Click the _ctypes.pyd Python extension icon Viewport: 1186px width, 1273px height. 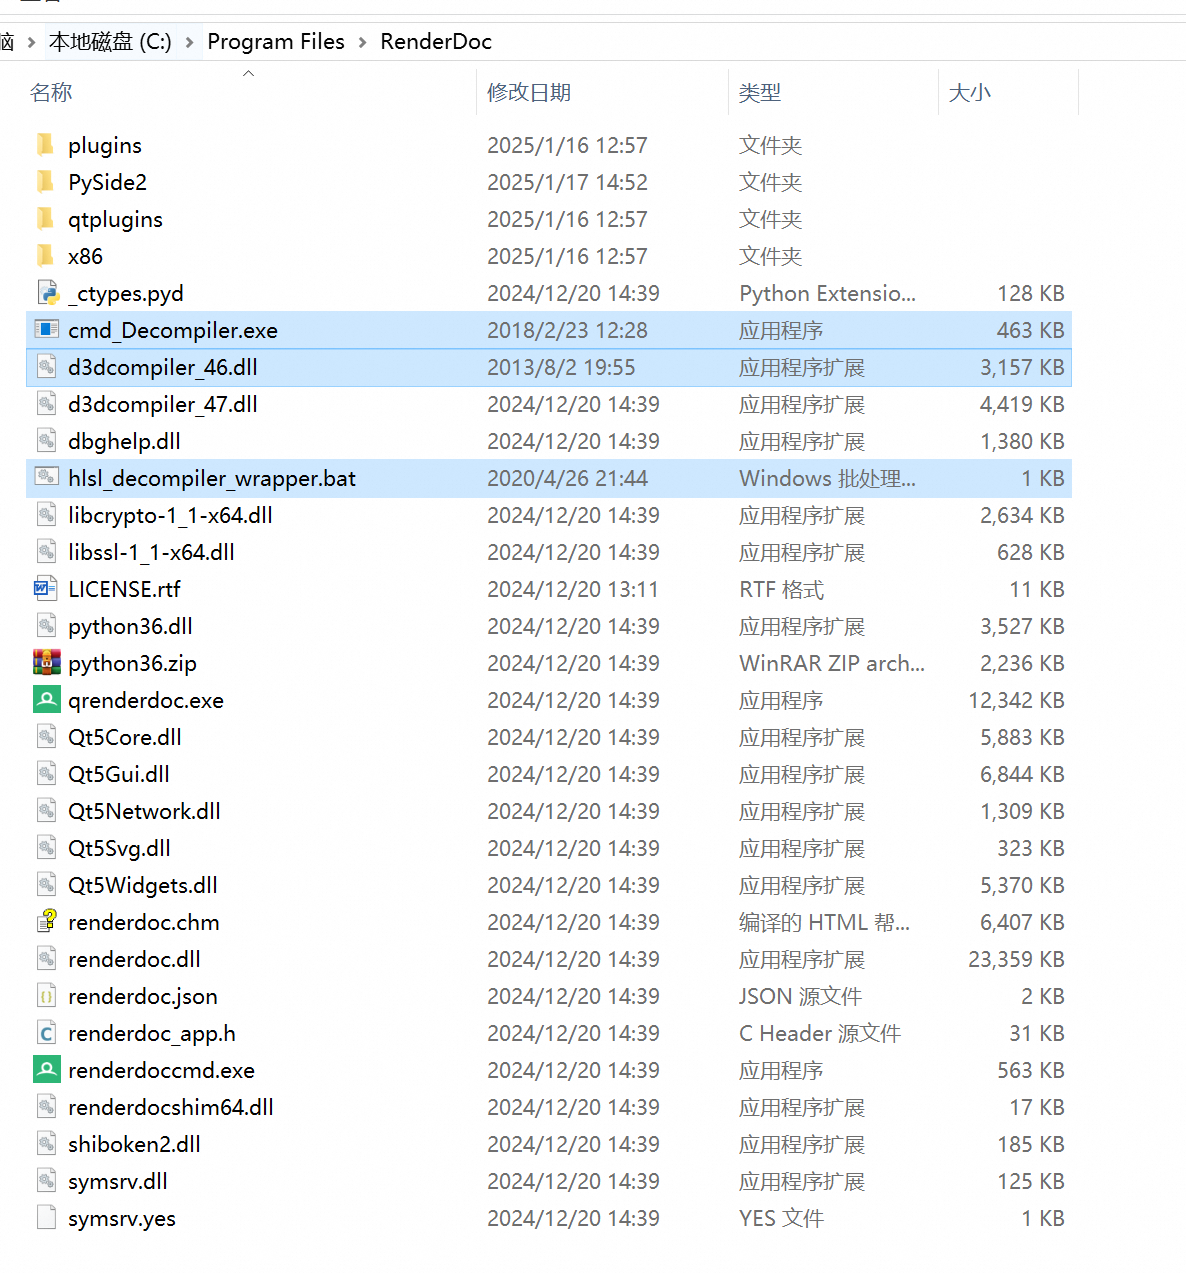click(x=48, y=293)
